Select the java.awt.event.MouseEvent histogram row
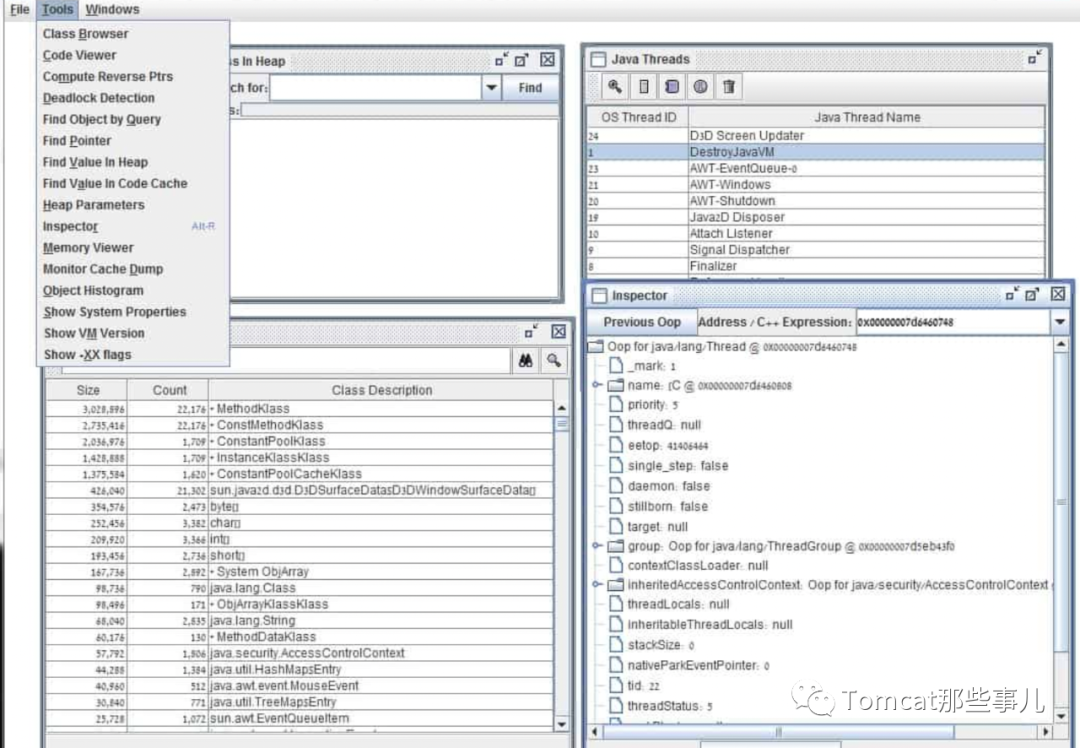The image size is (1080, 748). click(x=300, y=685)
